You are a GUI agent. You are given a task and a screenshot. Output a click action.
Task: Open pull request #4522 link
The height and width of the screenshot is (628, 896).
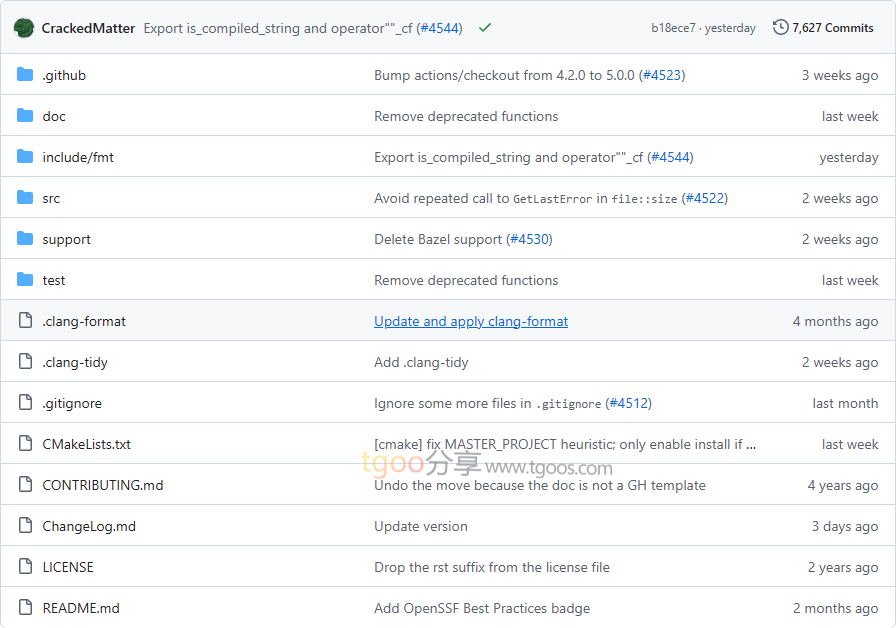(704, 198)
